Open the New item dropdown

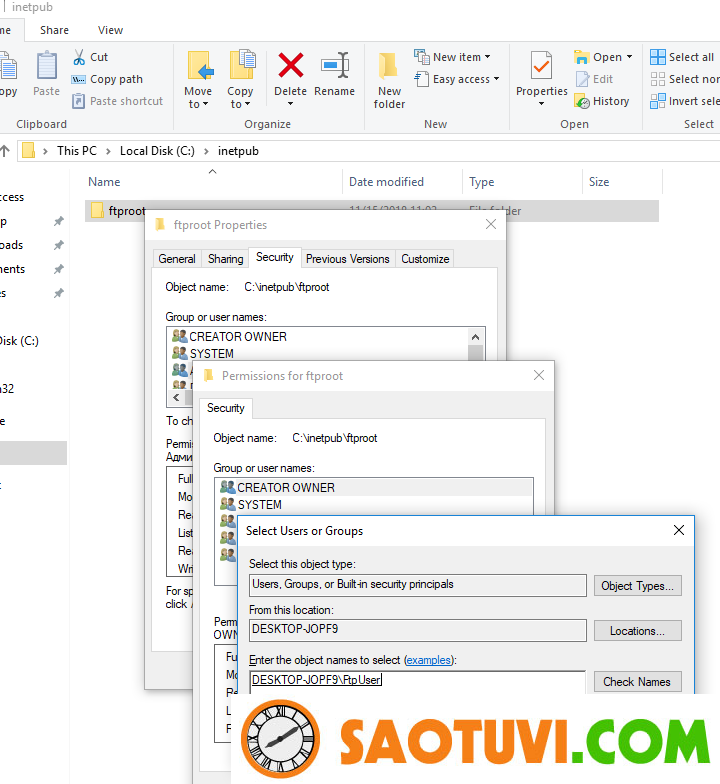coord(453,57)
